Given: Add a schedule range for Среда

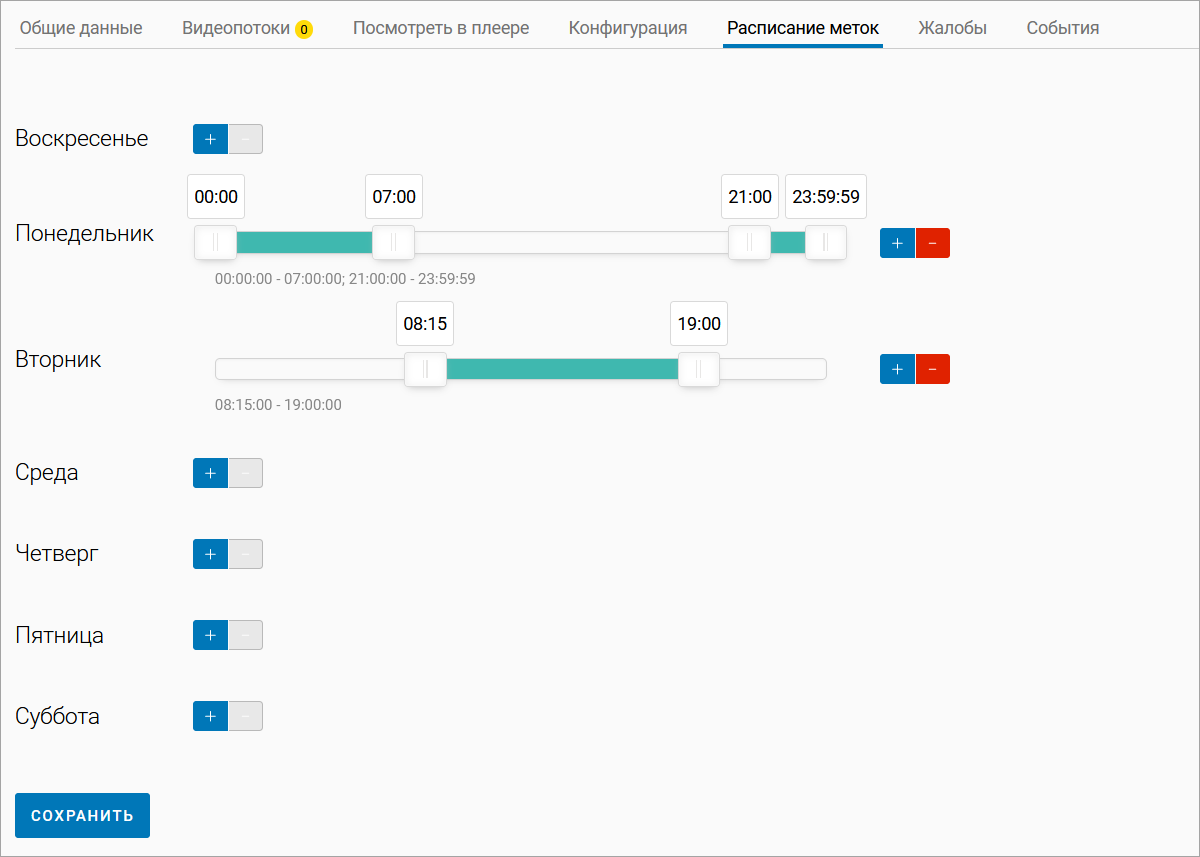Looking at the screenshot, I should pyautogui.click(x=210, y=473).
